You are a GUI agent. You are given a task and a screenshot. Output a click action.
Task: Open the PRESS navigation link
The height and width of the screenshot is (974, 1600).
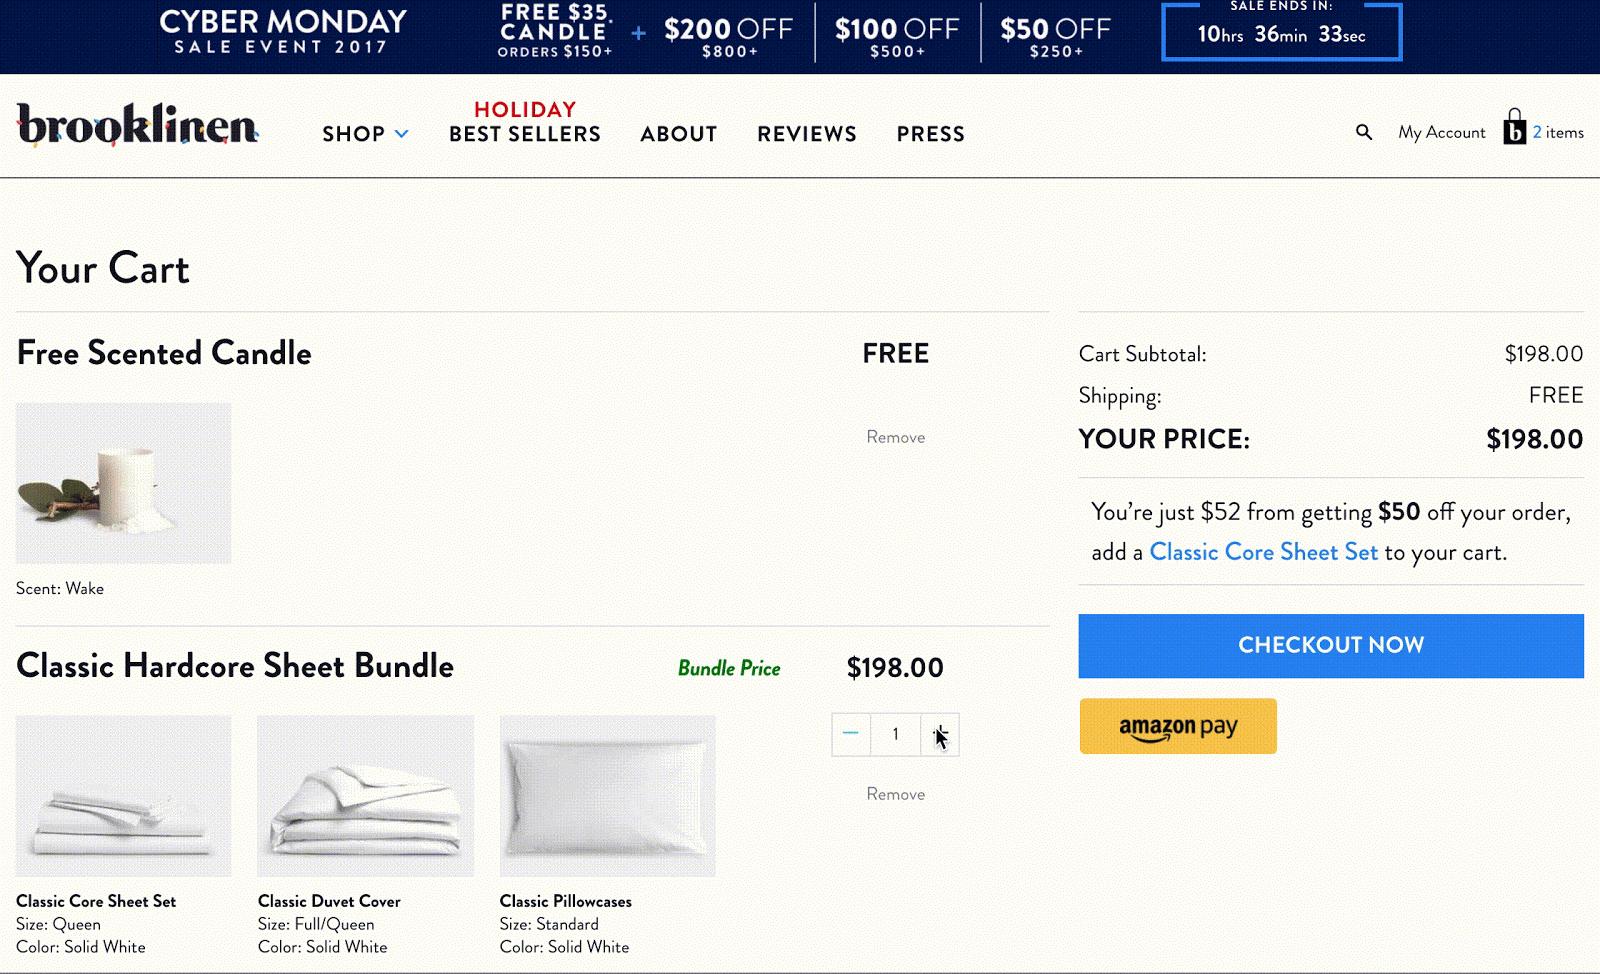point(930,133)
